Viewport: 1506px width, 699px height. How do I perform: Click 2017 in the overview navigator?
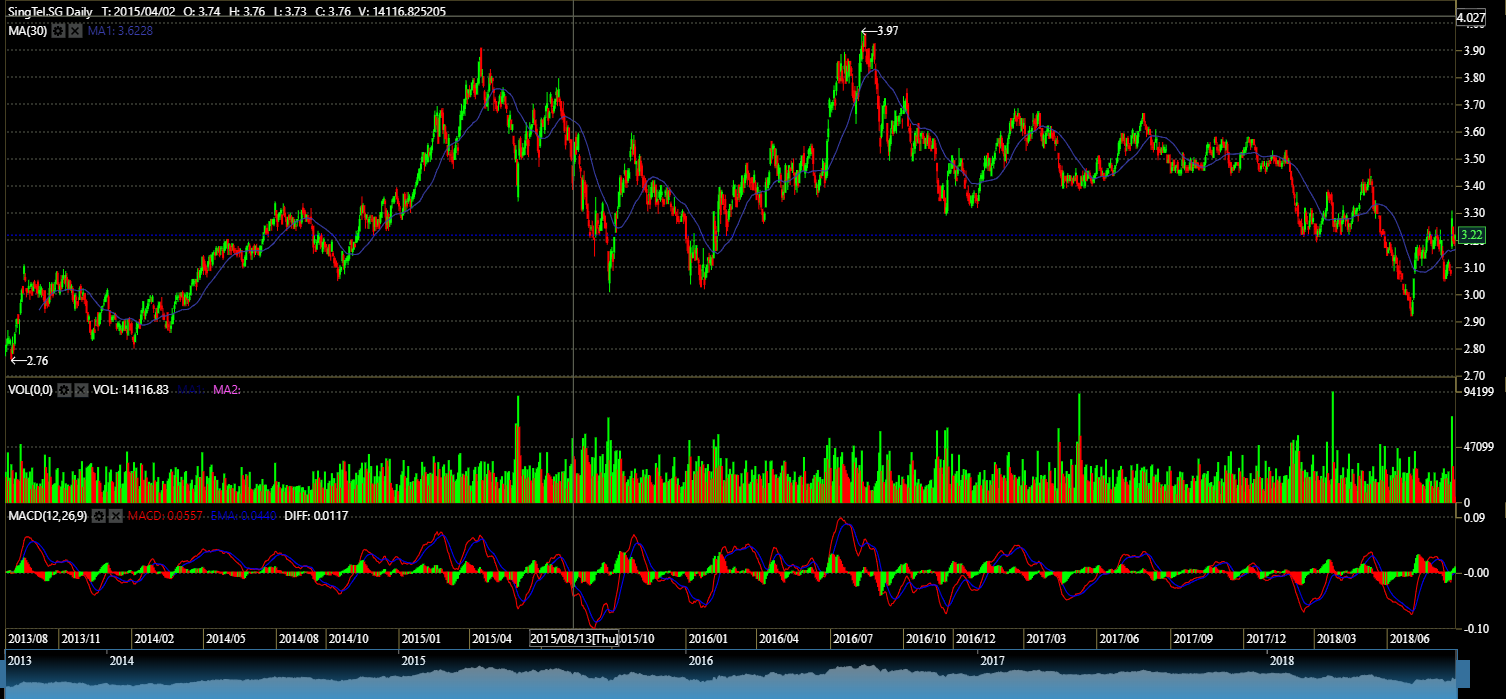pyautogui.click(x=992, y=661)
